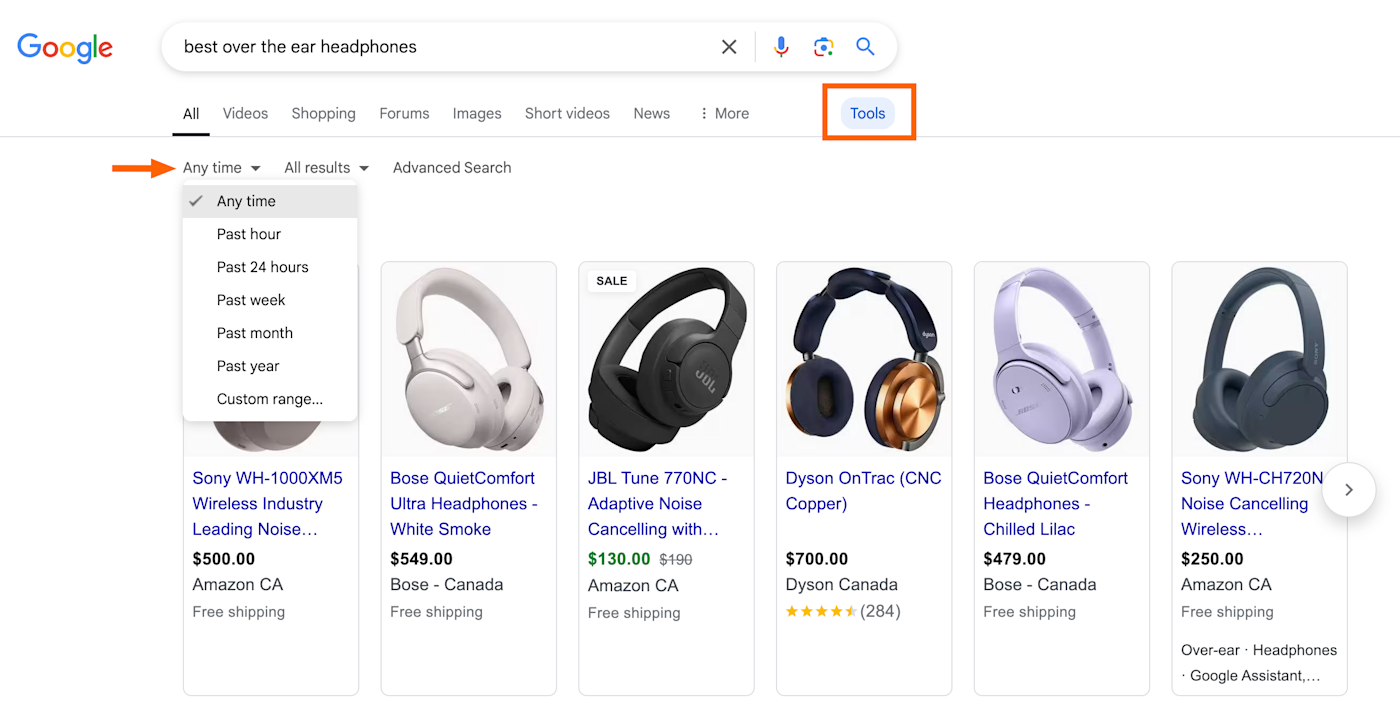Click the Dyson star rating (284)

pos(843,611)
